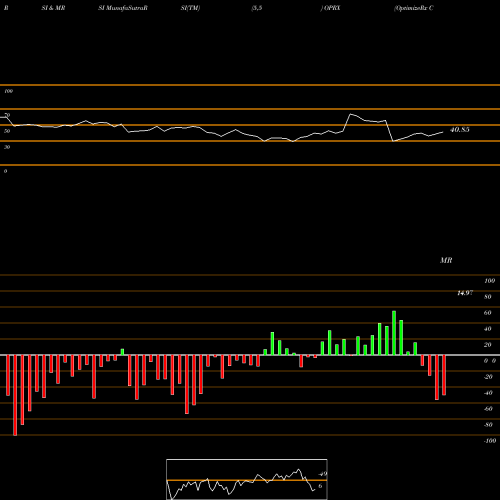Click the value 49 in mini chart
This screenshot has width=500, height=500.
(x=323, y=474)
